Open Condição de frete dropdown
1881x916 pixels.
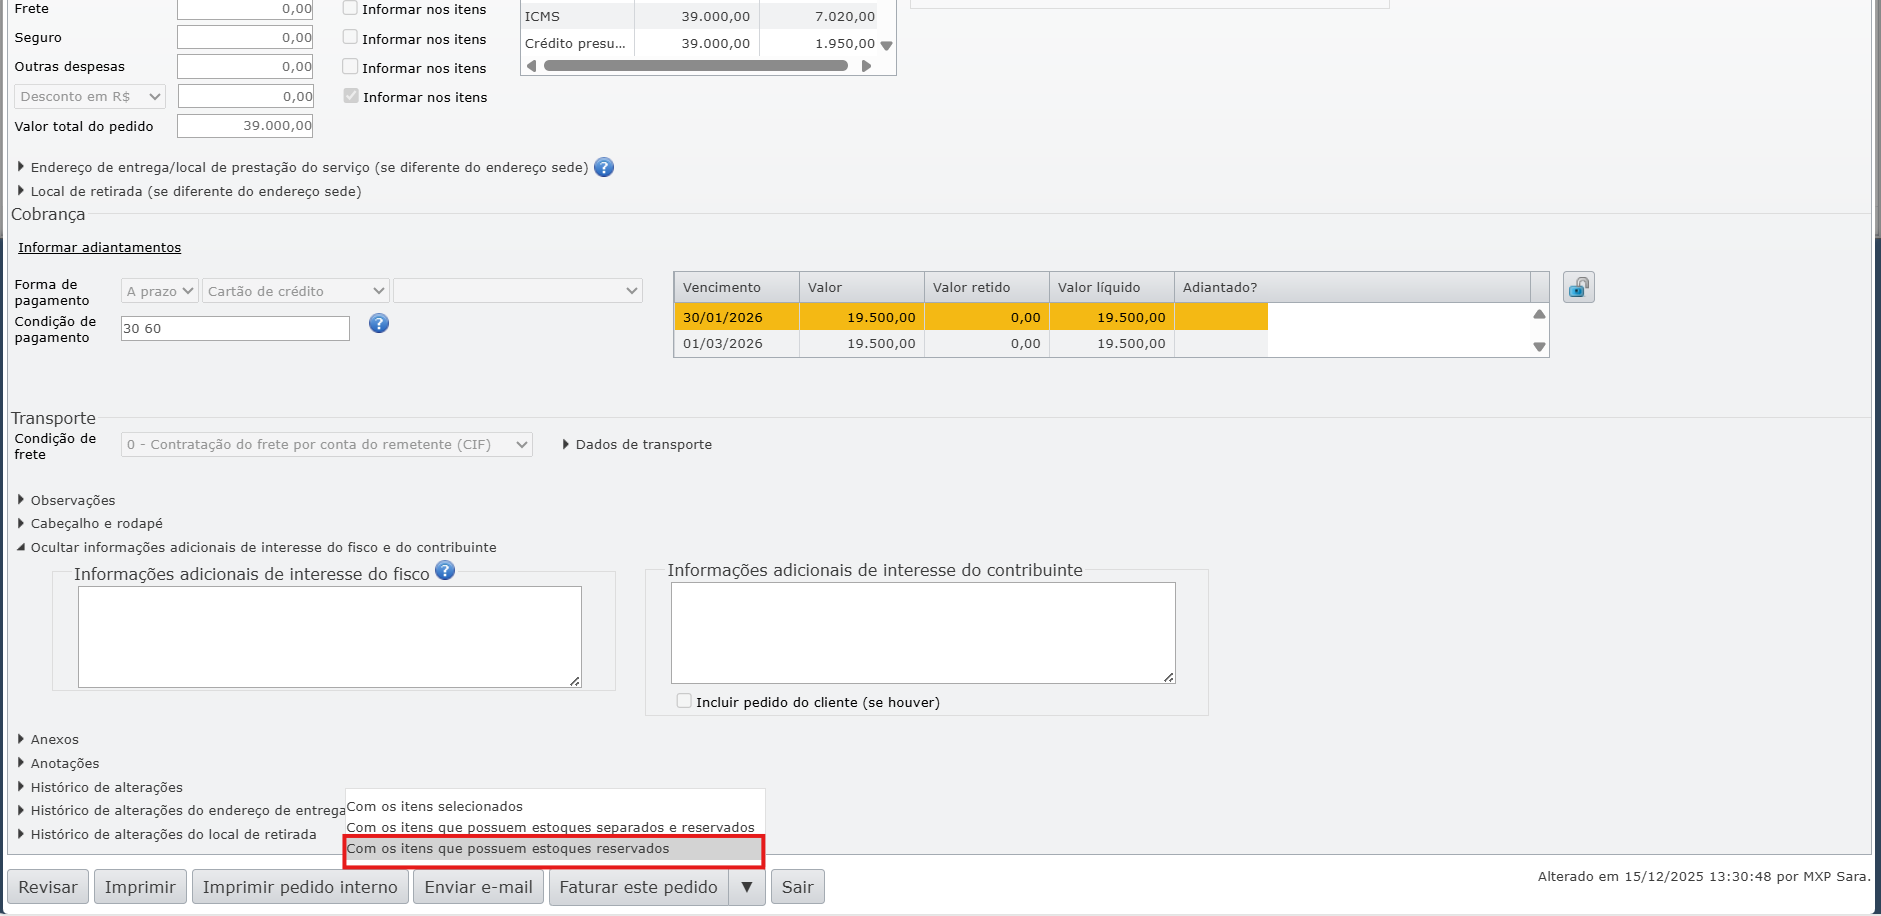click(327, 445)
